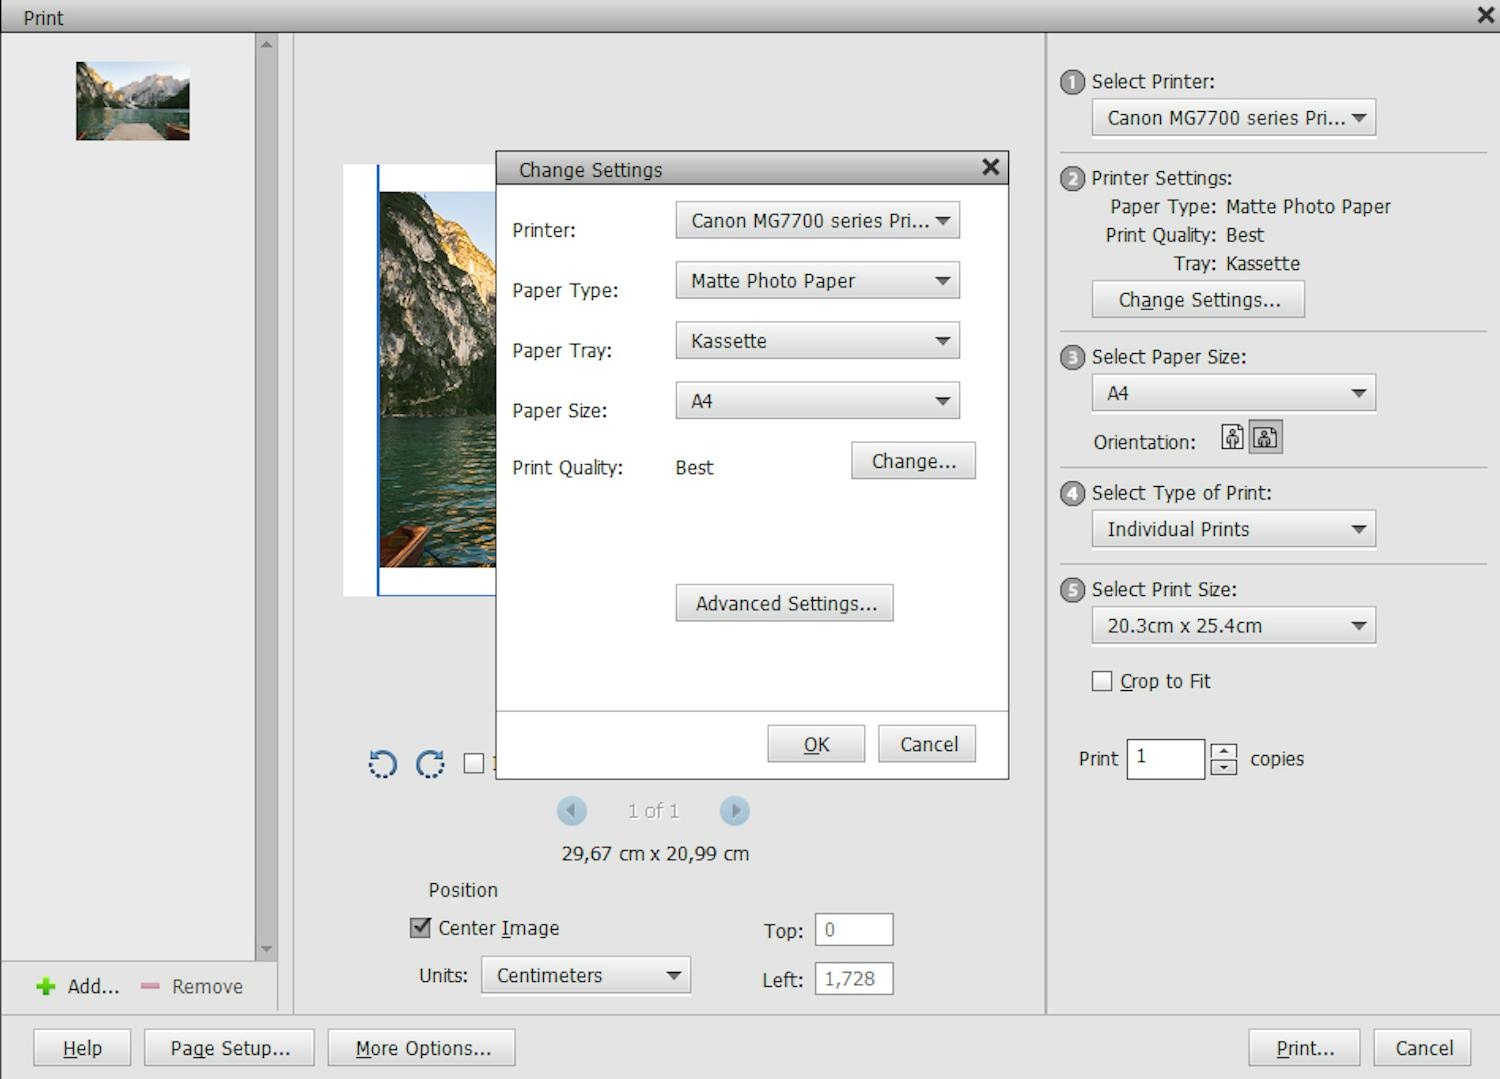This screenshot has height=1079, width=1500.
Task: Select portrait orientation
Action: 1232,436
